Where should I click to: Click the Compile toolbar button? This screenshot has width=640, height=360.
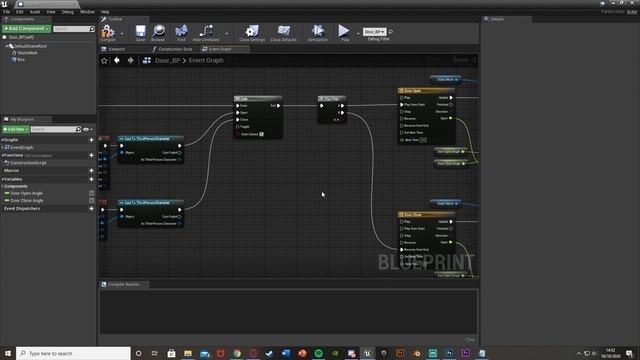[x=108, y=33]
